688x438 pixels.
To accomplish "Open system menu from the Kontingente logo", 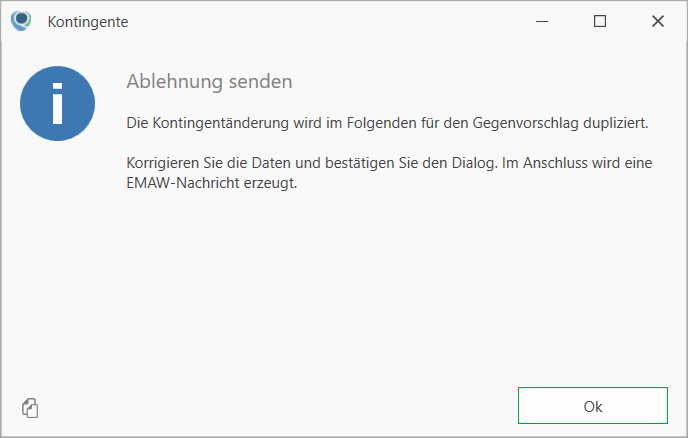I will (x=21, y=21).
